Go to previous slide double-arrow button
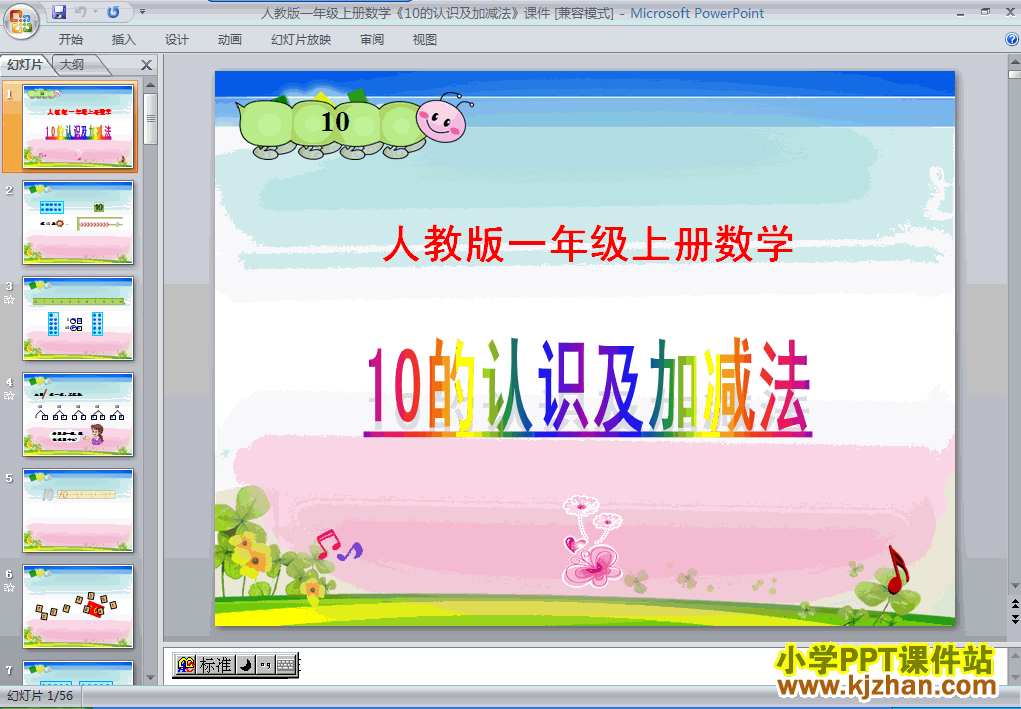 1014,605
